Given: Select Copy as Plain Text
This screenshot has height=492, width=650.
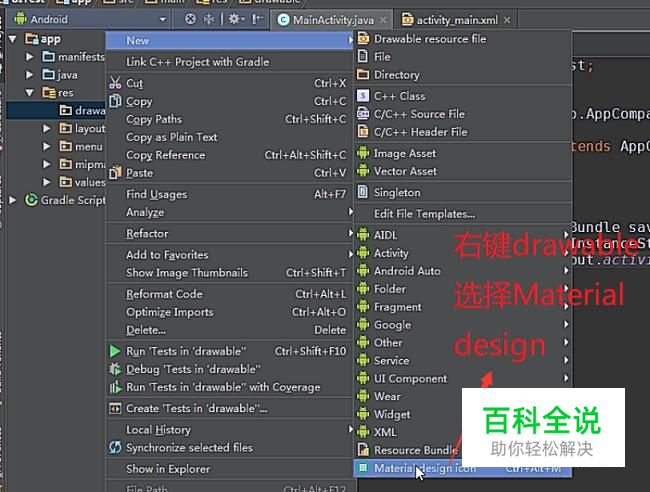Looking at the screenshot, I should coord(230,137).
